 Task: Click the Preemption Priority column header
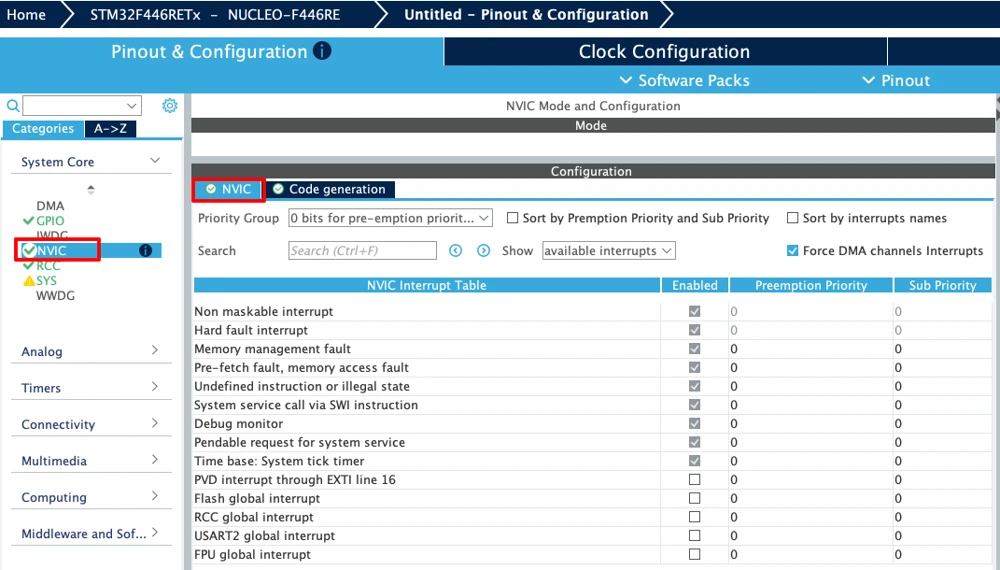[811, 285]
